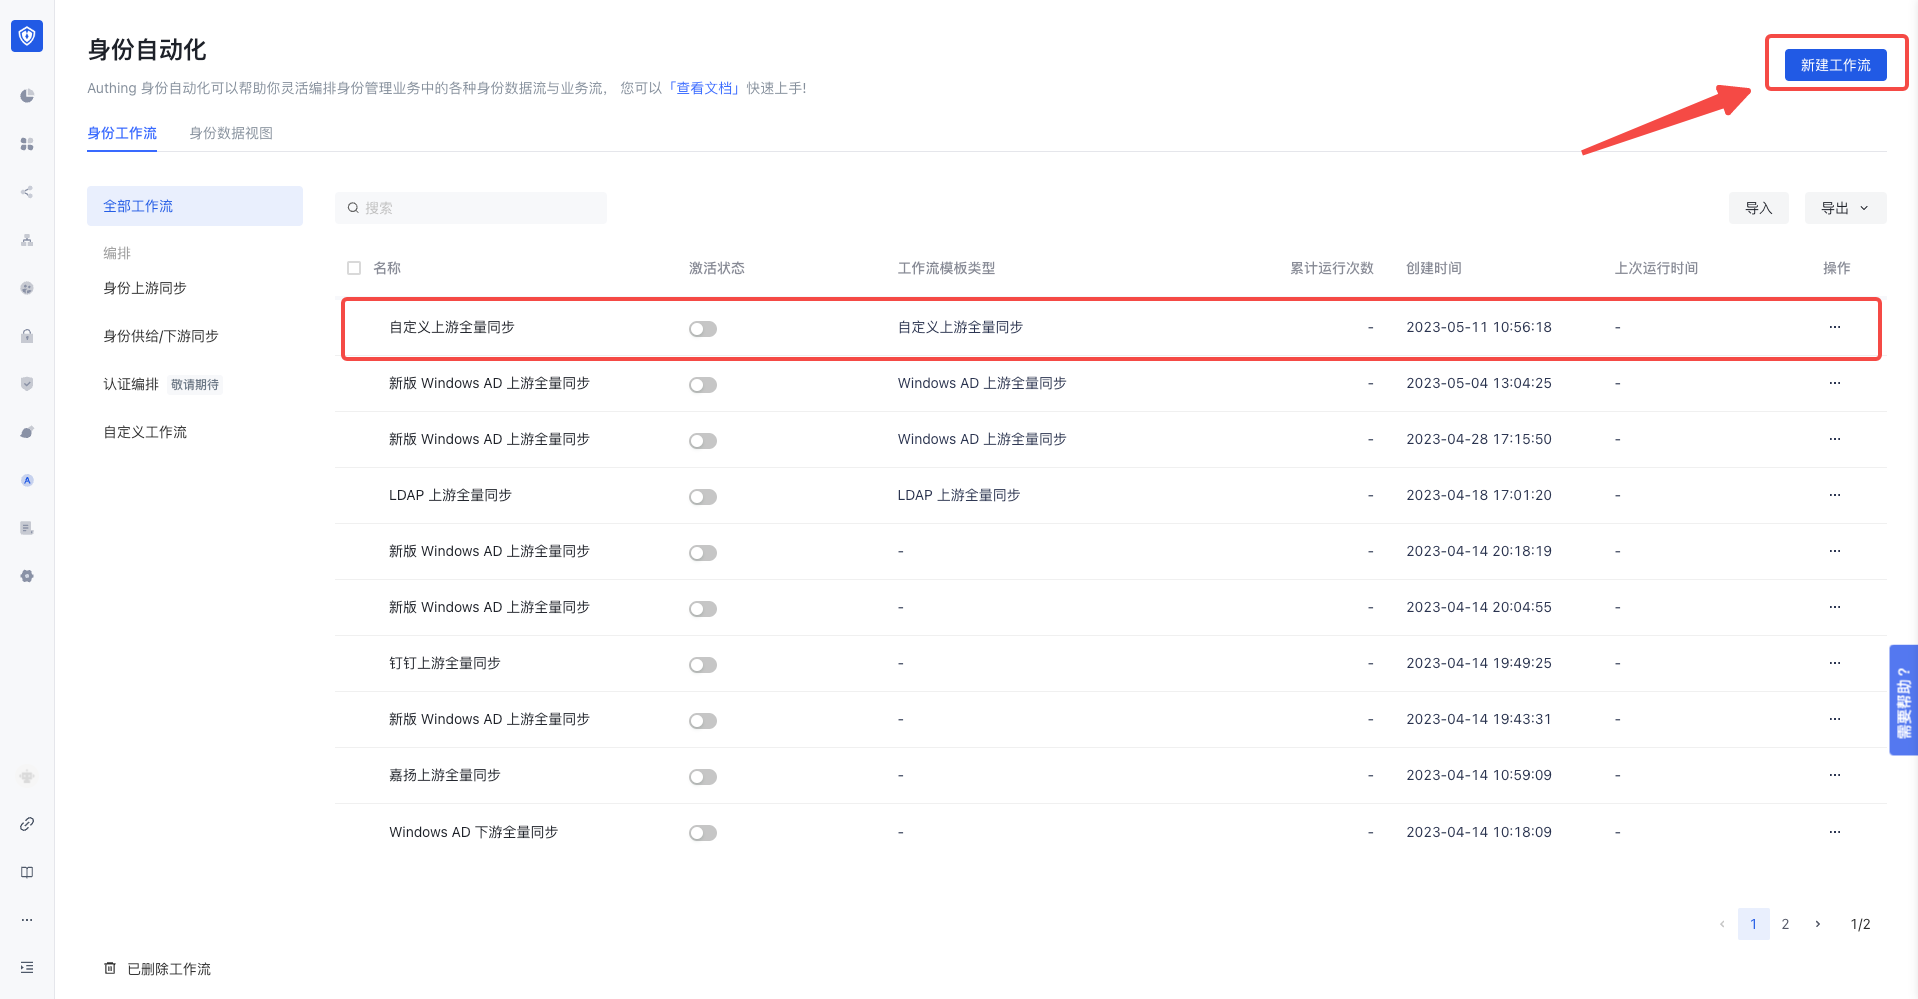Select 身份上游同步 in the left menu
The width and height of the screenshot is (1918, 999).
coord(145,288)
